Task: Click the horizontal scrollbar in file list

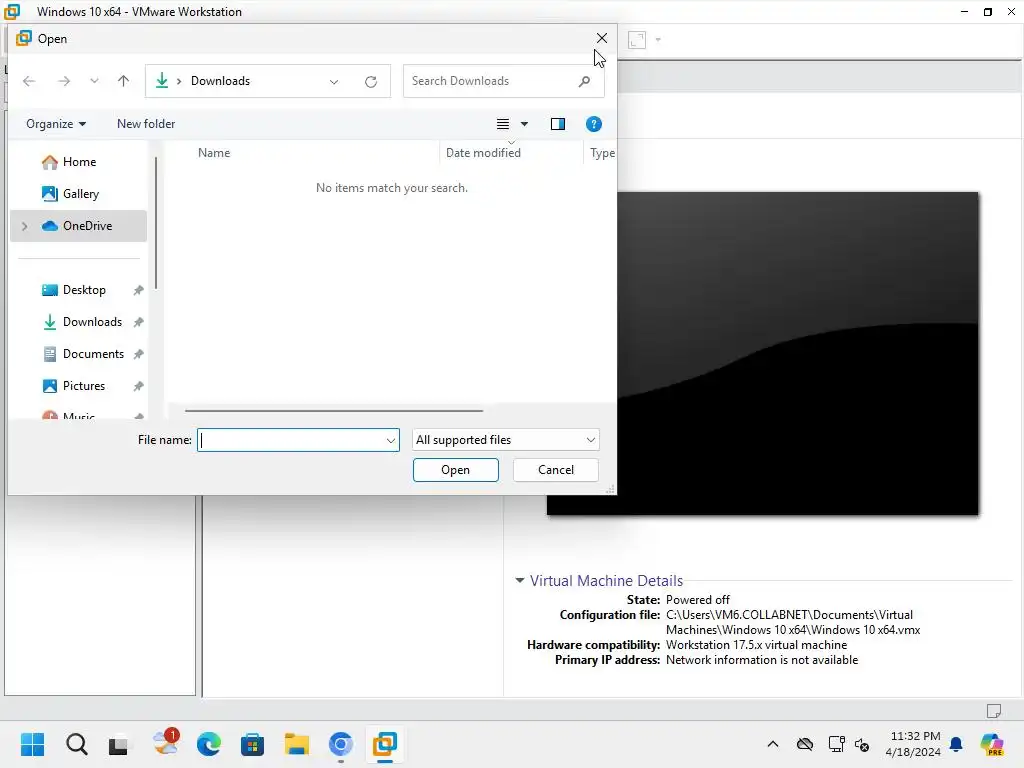Action: [334, 411]
